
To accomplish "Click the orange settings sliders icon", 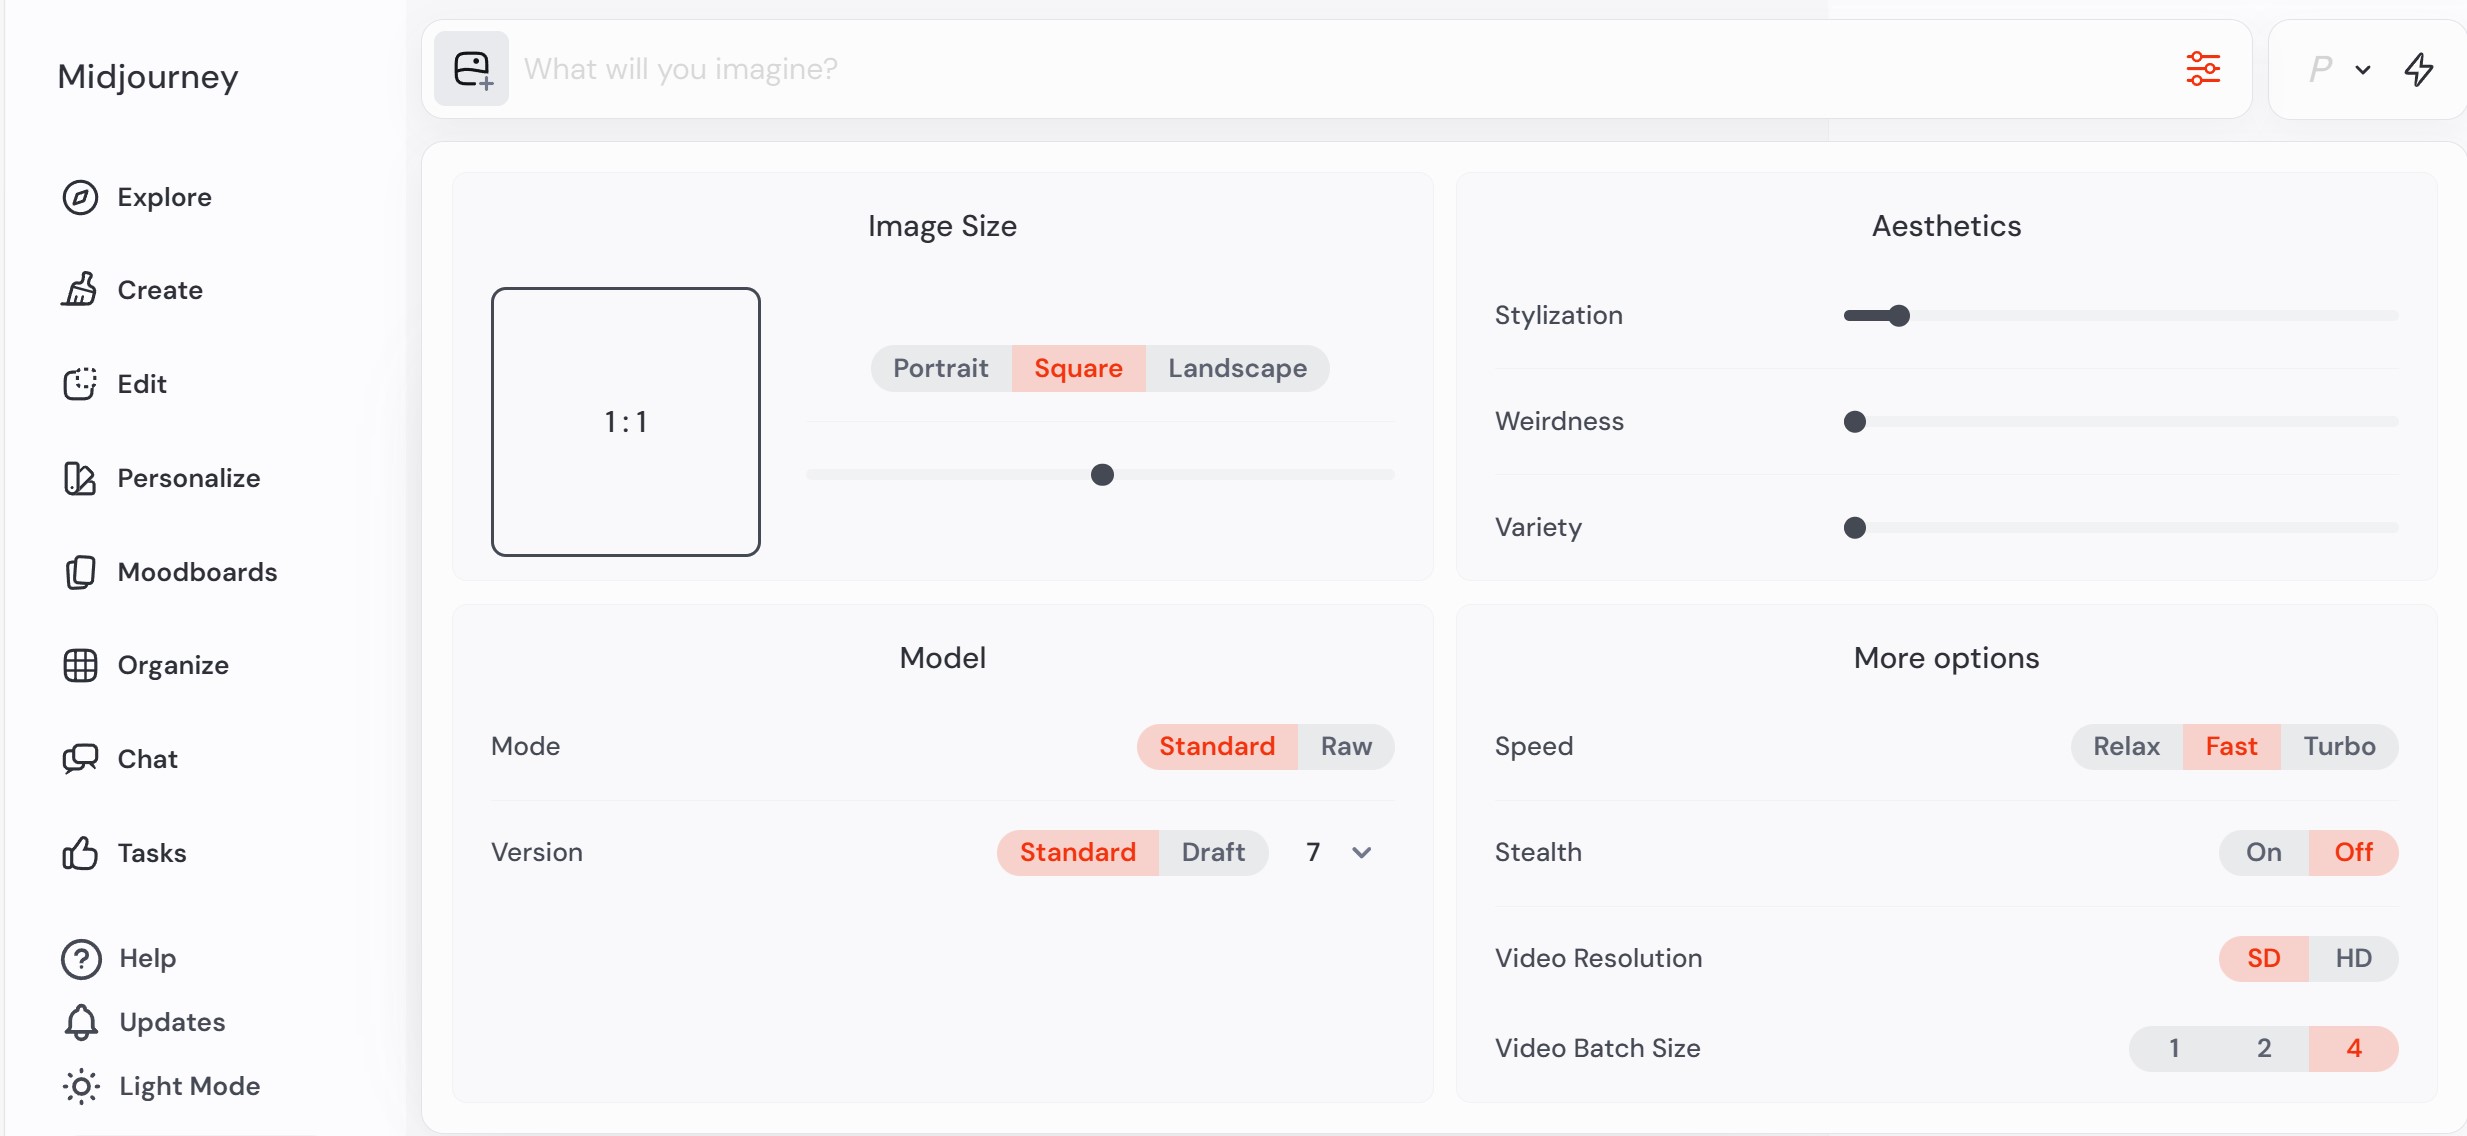I will tap(2203, 69).
